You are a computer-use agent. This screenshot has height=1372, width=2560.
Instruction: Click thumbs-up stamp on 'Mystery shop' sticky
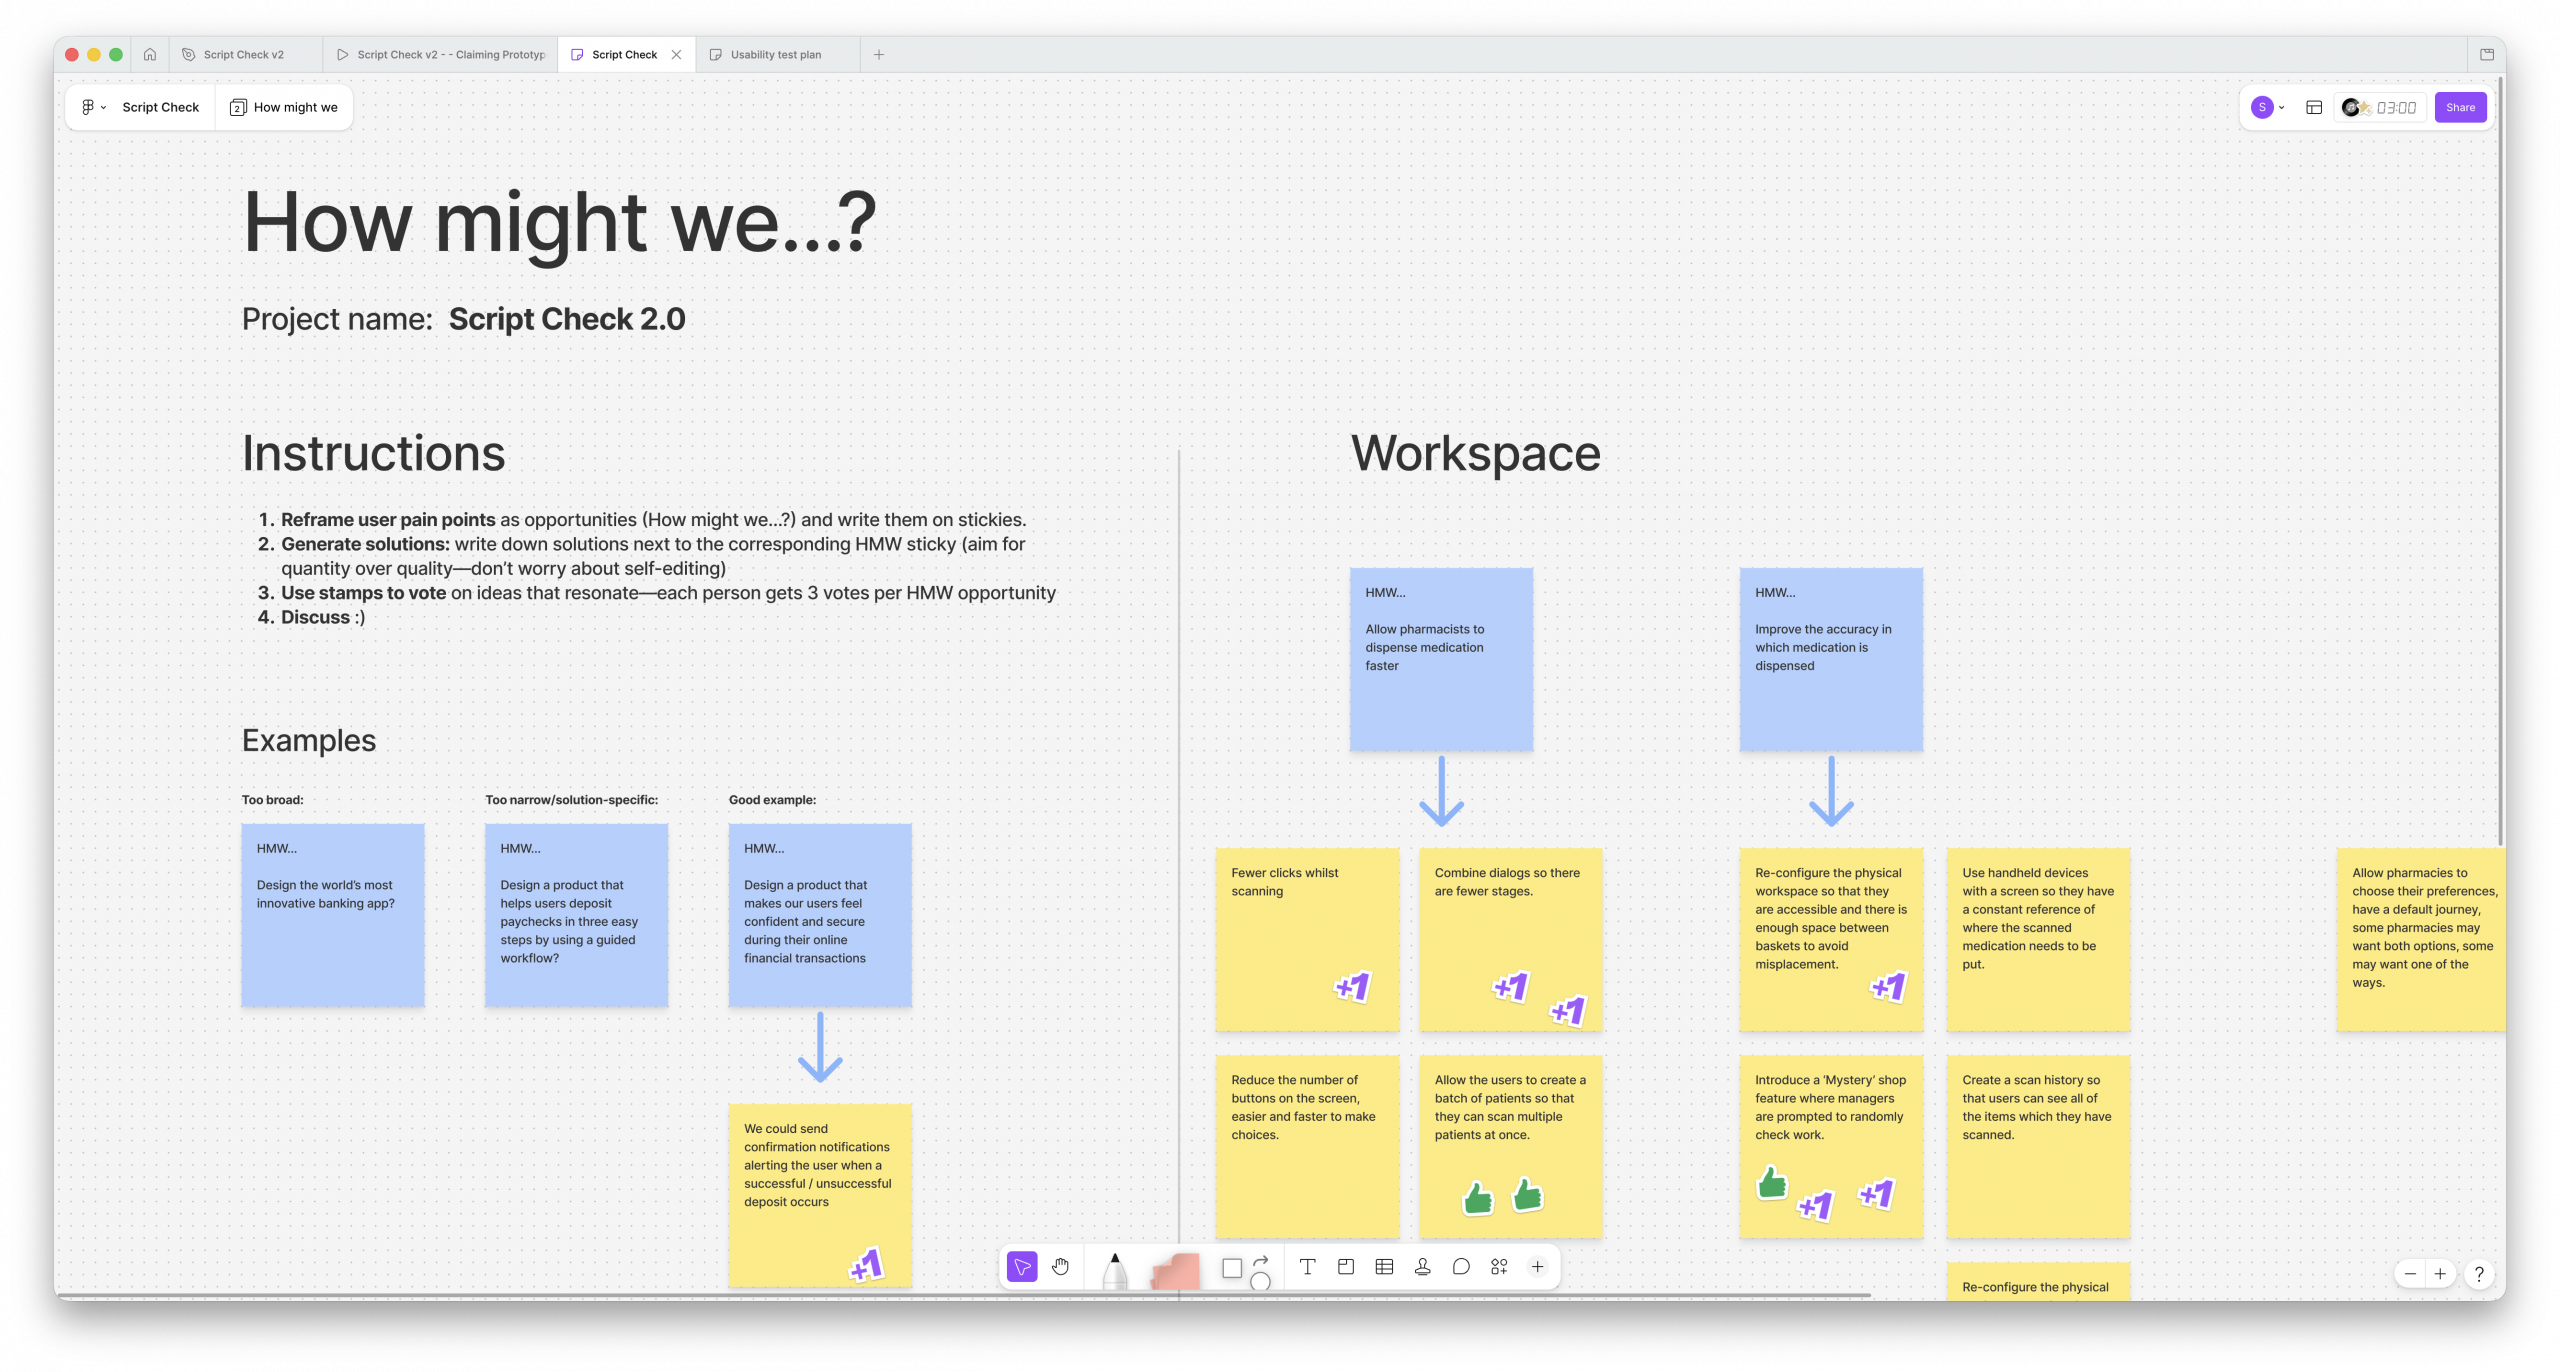[x=1771, y=1183]
